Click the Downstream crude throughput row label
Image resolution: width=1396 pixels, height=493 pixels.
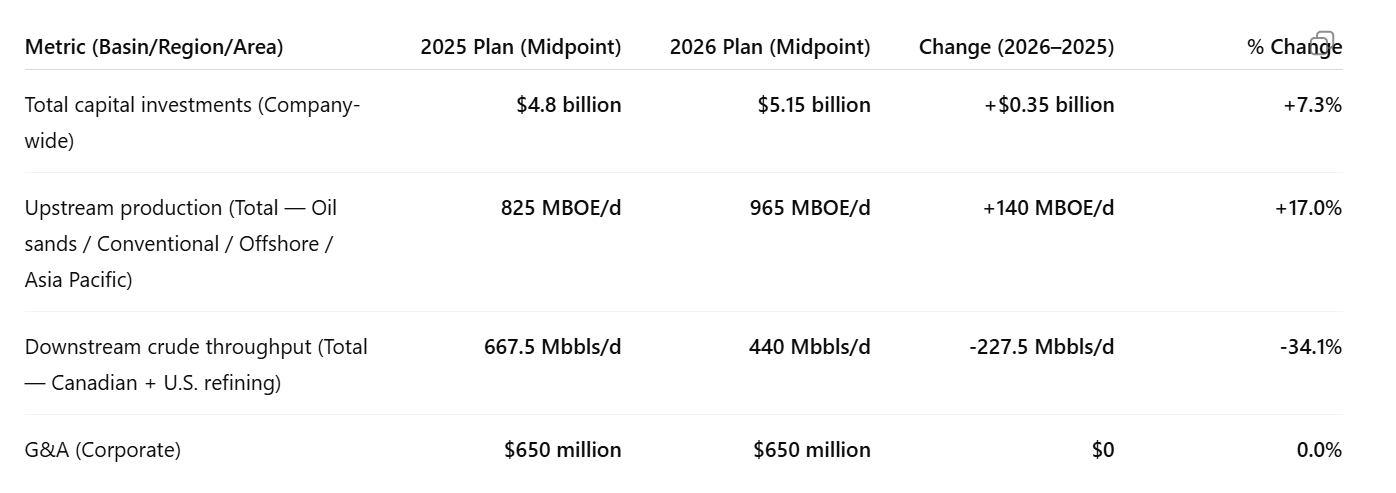pyautogui.click(x=196, y=365)
